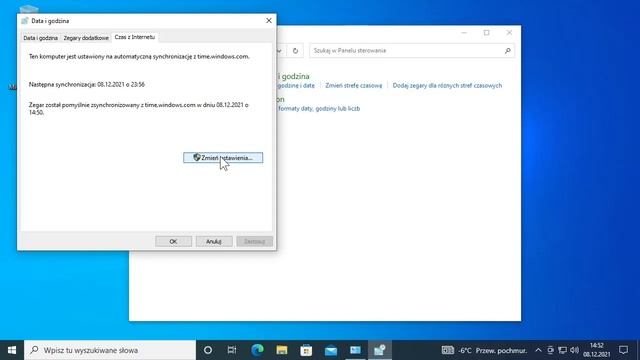Close the Control Panel window

pos(509,33)
